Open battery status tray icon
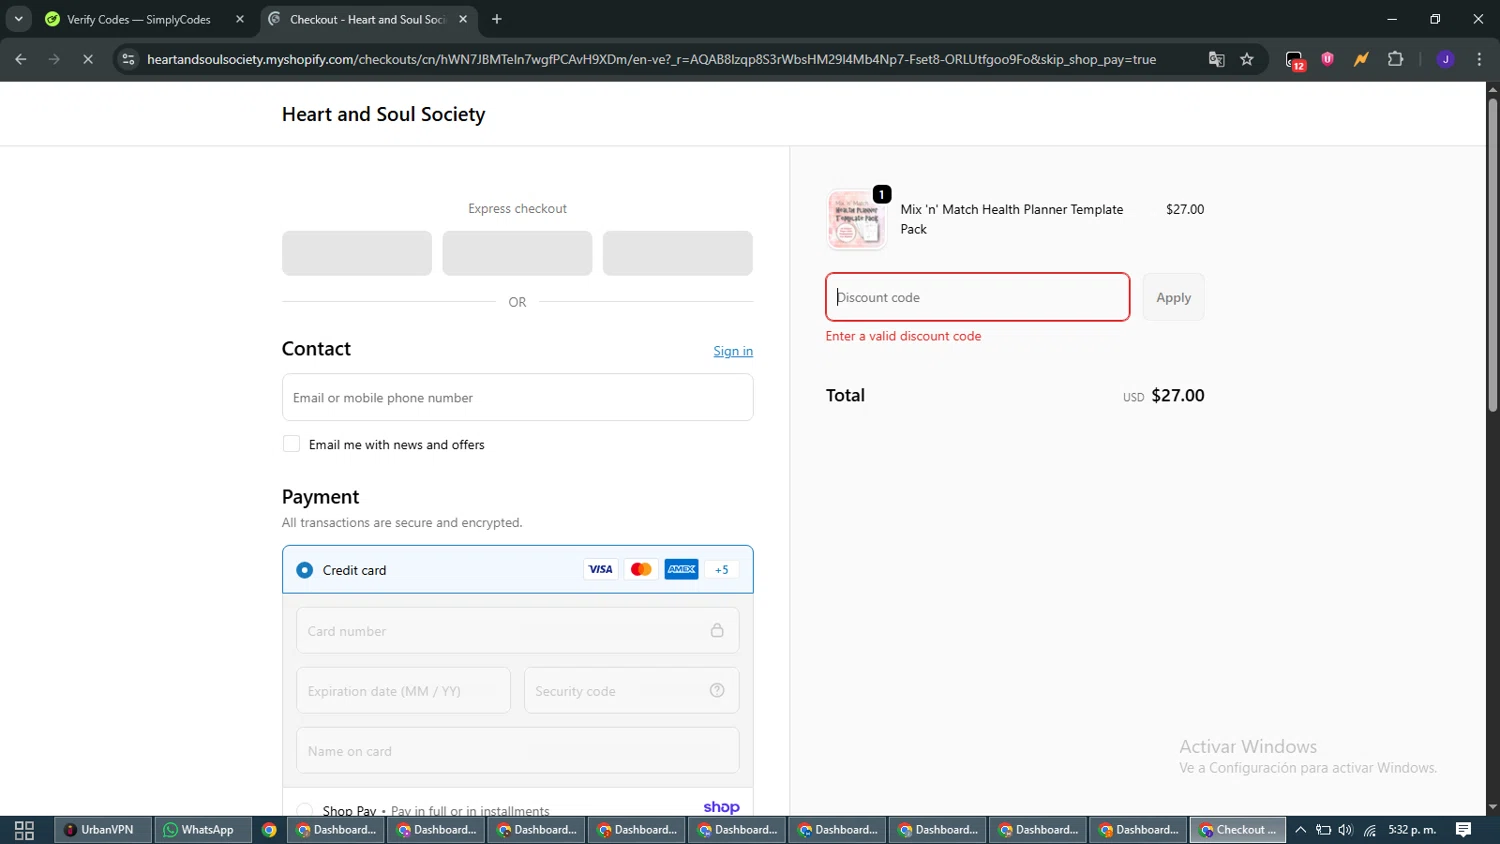This screenshot has width=1500, height=844. (1323, 830)
